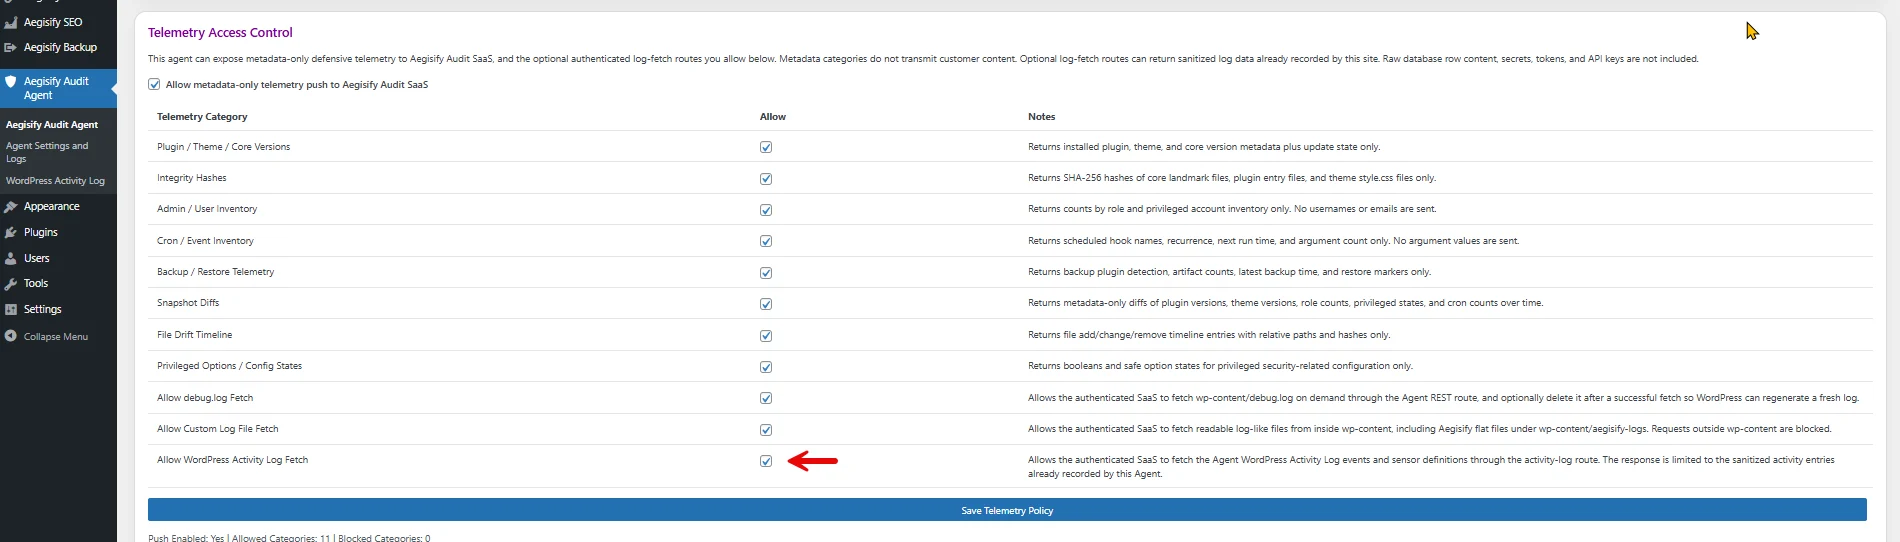Click the Users person icon
Screen dimensions: 1900x542
(x=11, y=258)
